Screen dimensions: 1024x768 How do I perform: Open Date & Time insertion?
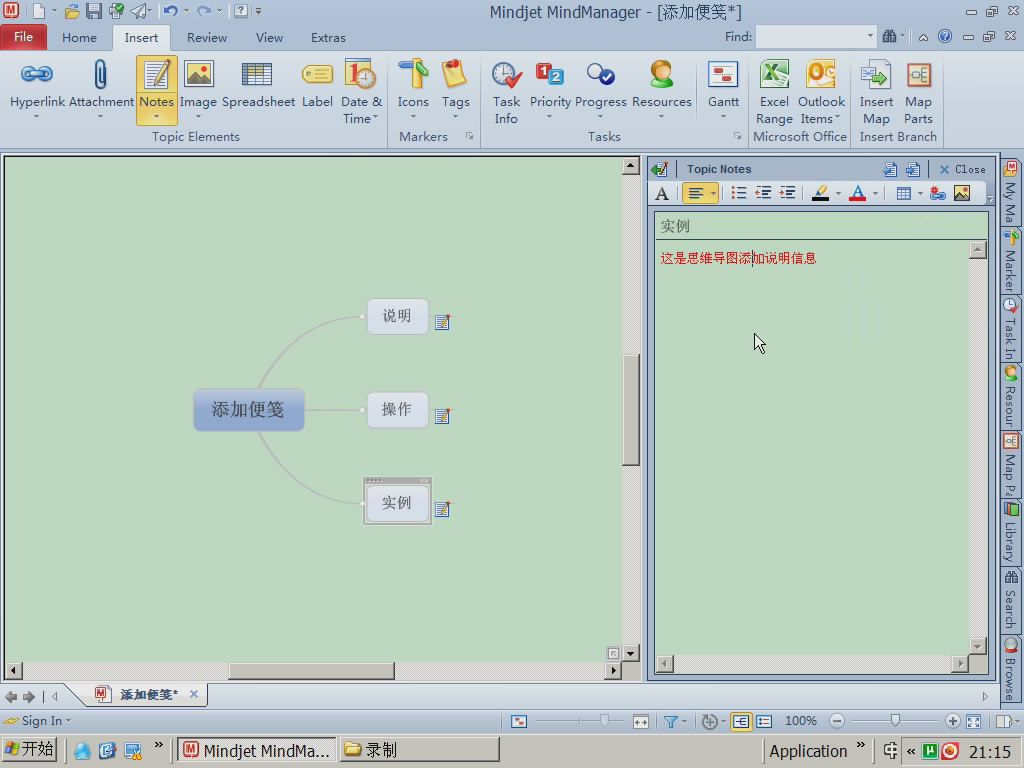(x=361, y=91)
